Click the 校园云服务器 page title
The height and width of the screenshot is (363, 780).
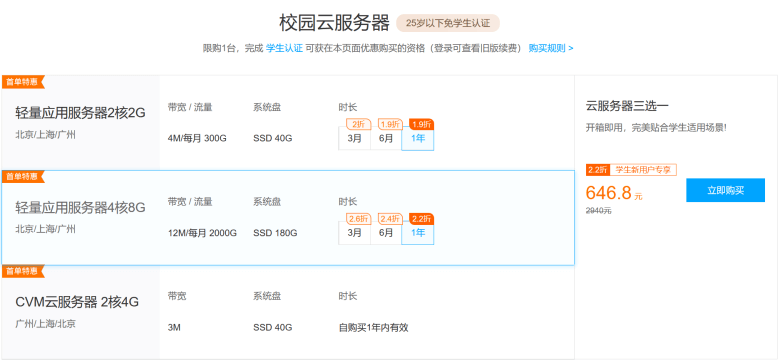point(334,23)
